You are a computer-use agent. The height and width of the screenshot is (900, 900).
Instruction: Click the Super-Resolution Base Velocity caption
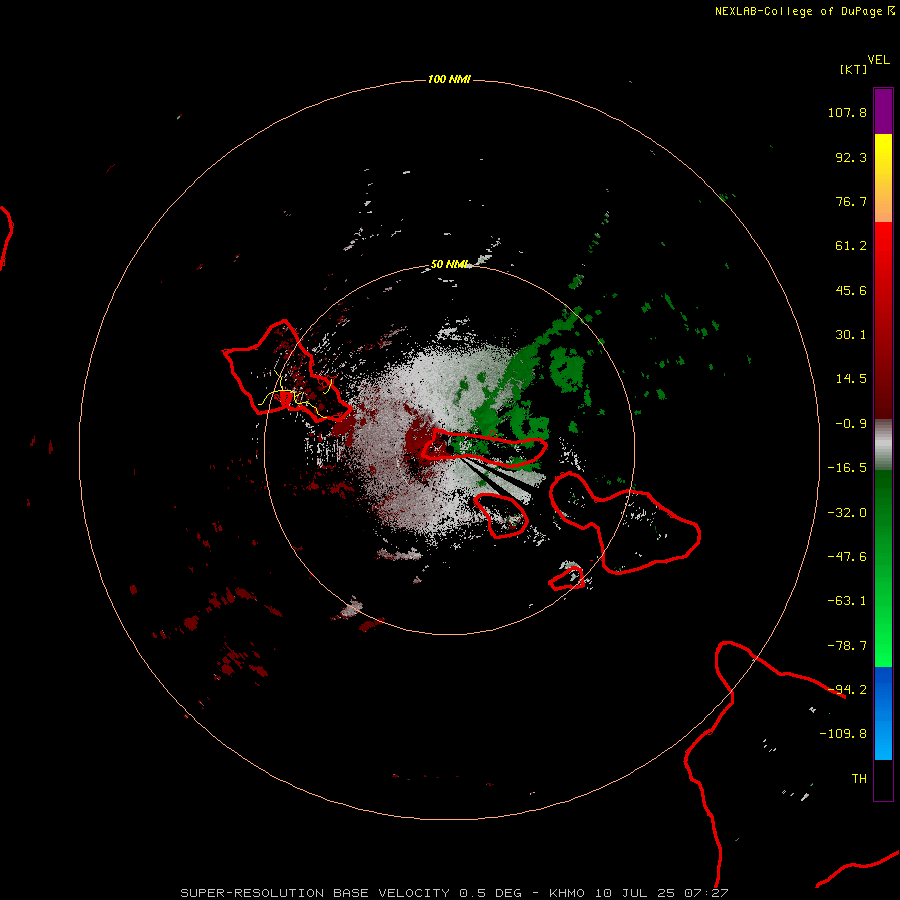454,893
